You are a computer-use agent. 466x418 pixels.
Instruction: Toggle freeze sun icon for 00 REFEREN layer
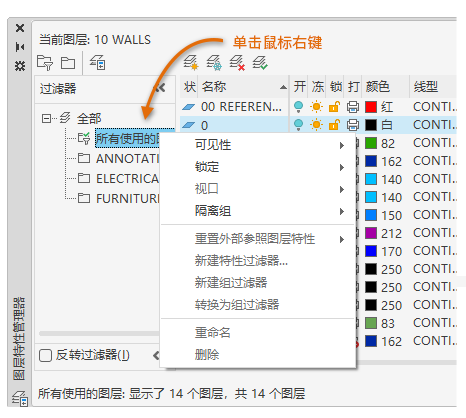pyautogui.click(x=316, y=107)
